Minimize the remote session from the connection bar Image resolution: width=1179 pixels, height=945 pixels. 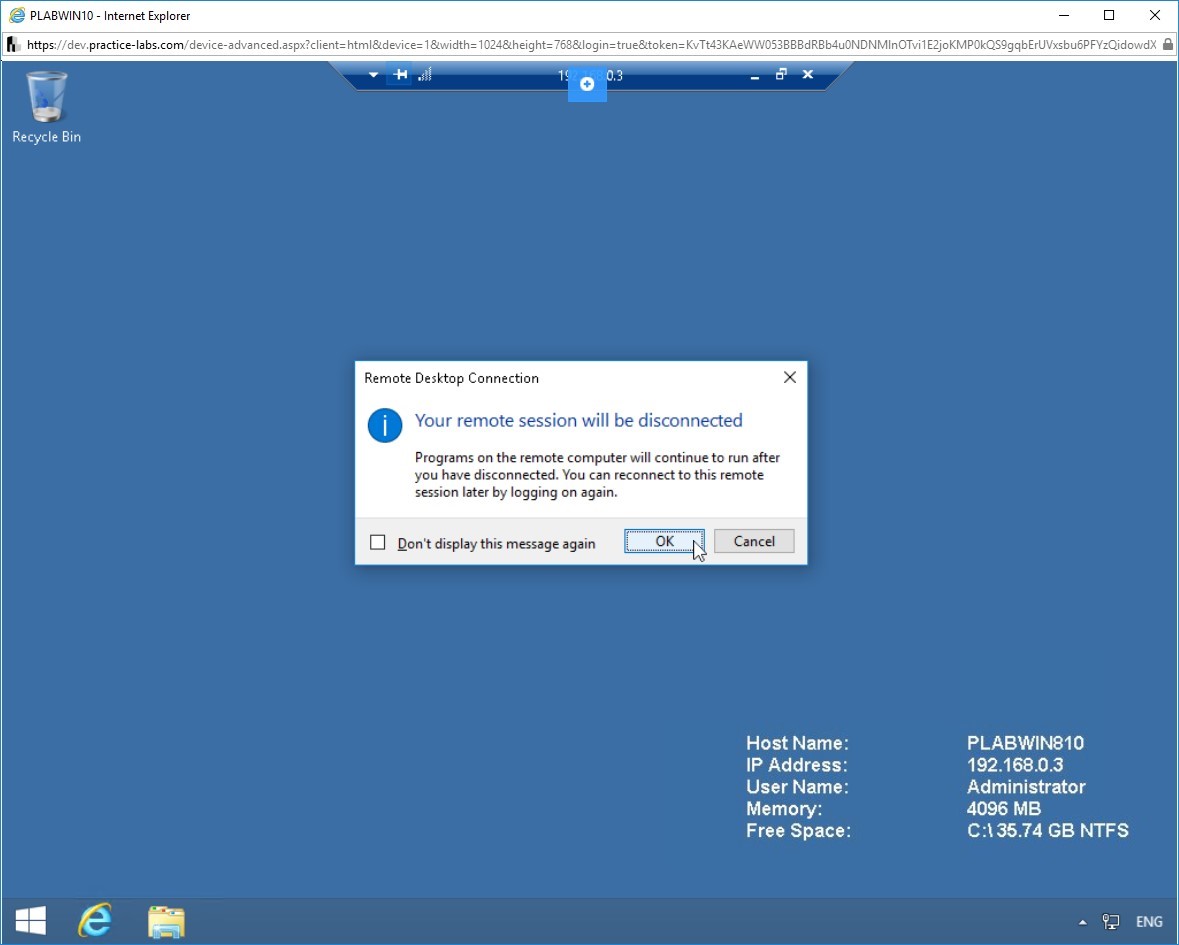pyautogui.click(x=754, y=75)
